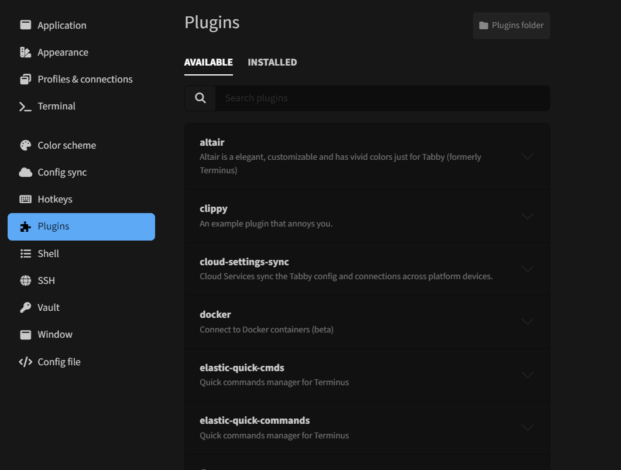Switch to the Installed plugins tab
Viewport: 621px width, 470px height.
pos(272,62)
